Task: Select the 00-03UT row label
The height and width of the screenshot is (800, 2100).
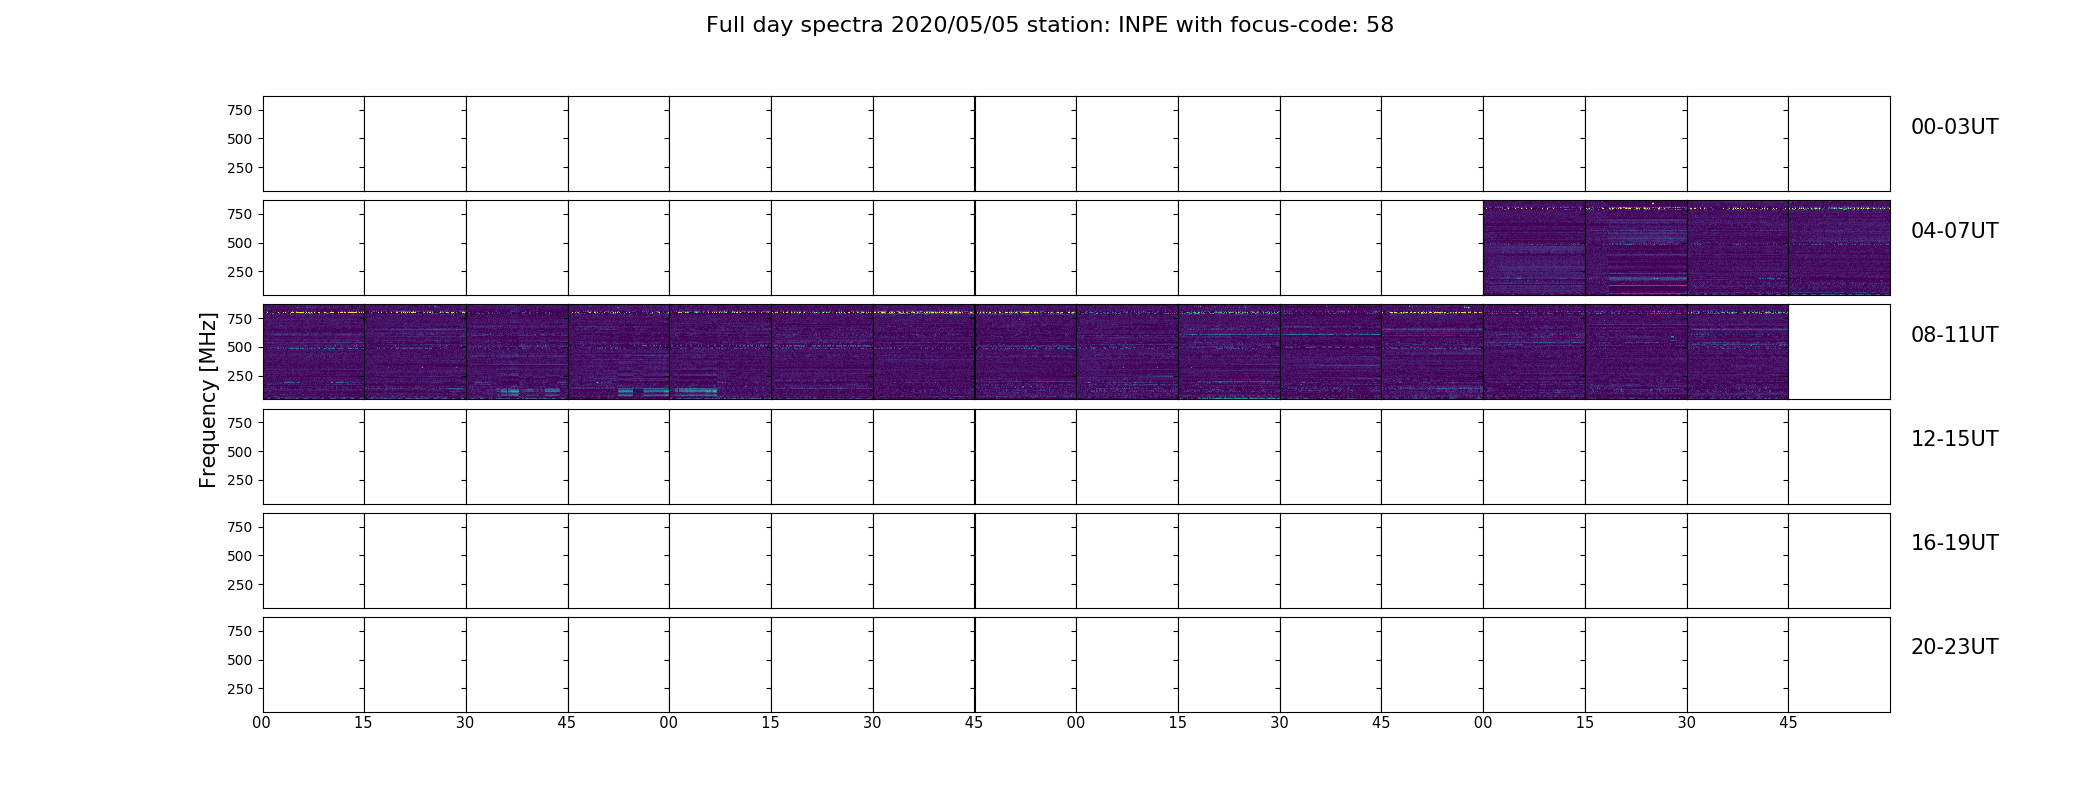Action: coord(1954,127)
